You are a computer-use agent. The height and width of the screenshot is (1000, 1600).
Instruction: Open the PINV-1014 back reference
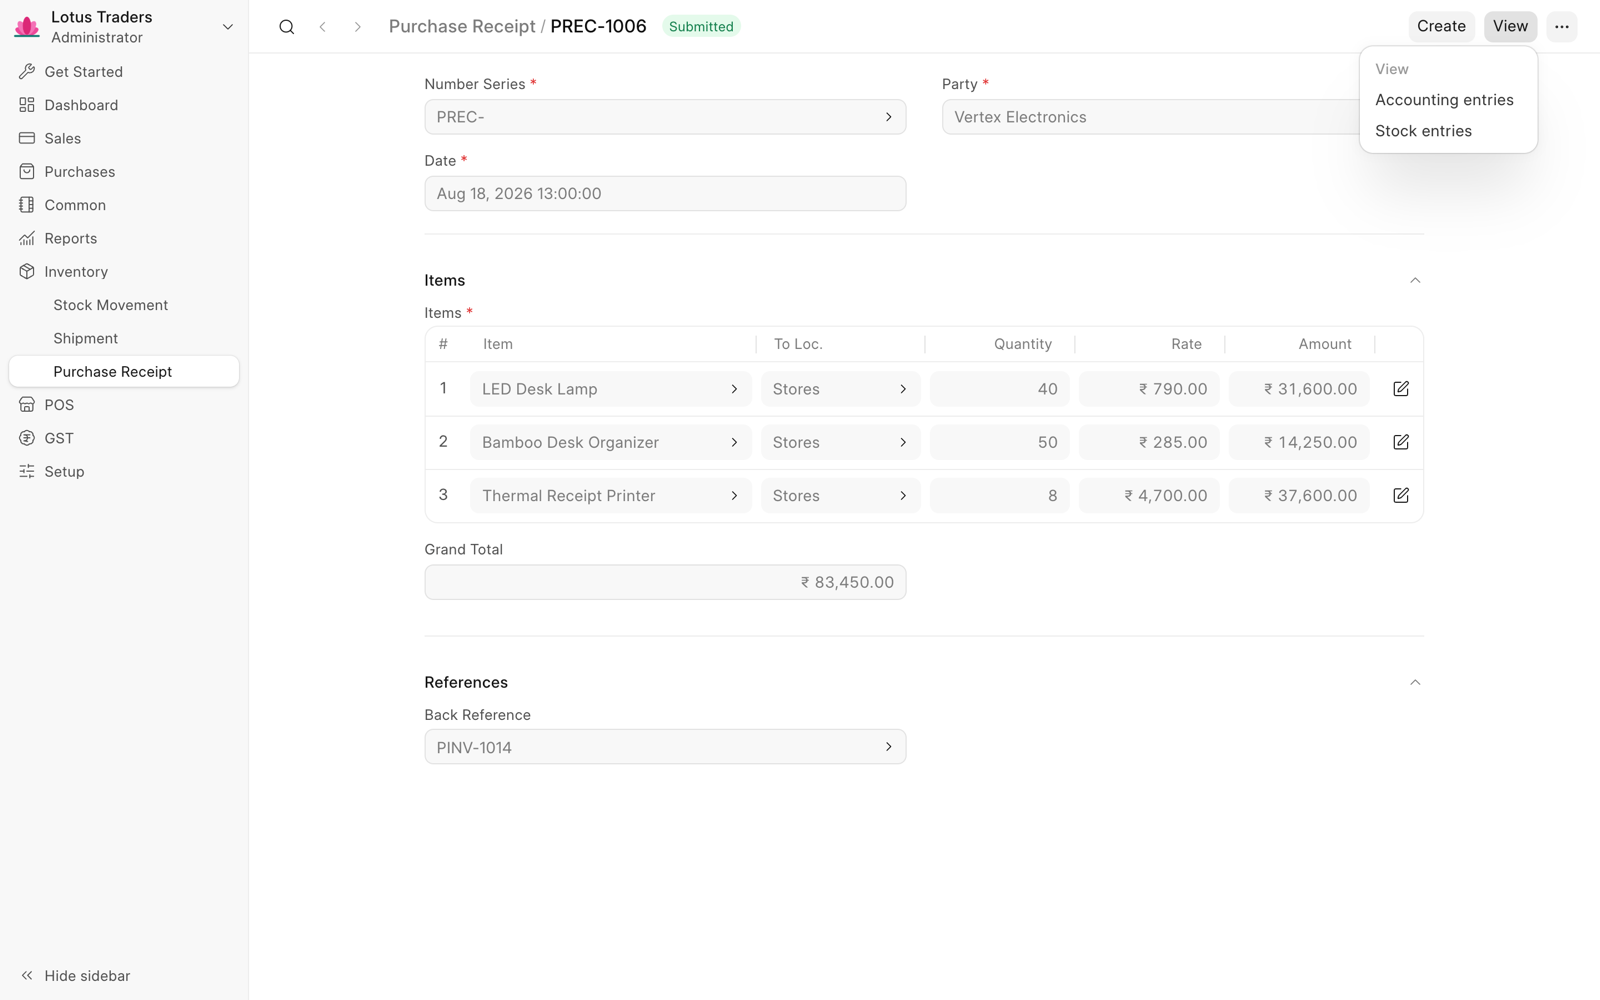[665, 747]
